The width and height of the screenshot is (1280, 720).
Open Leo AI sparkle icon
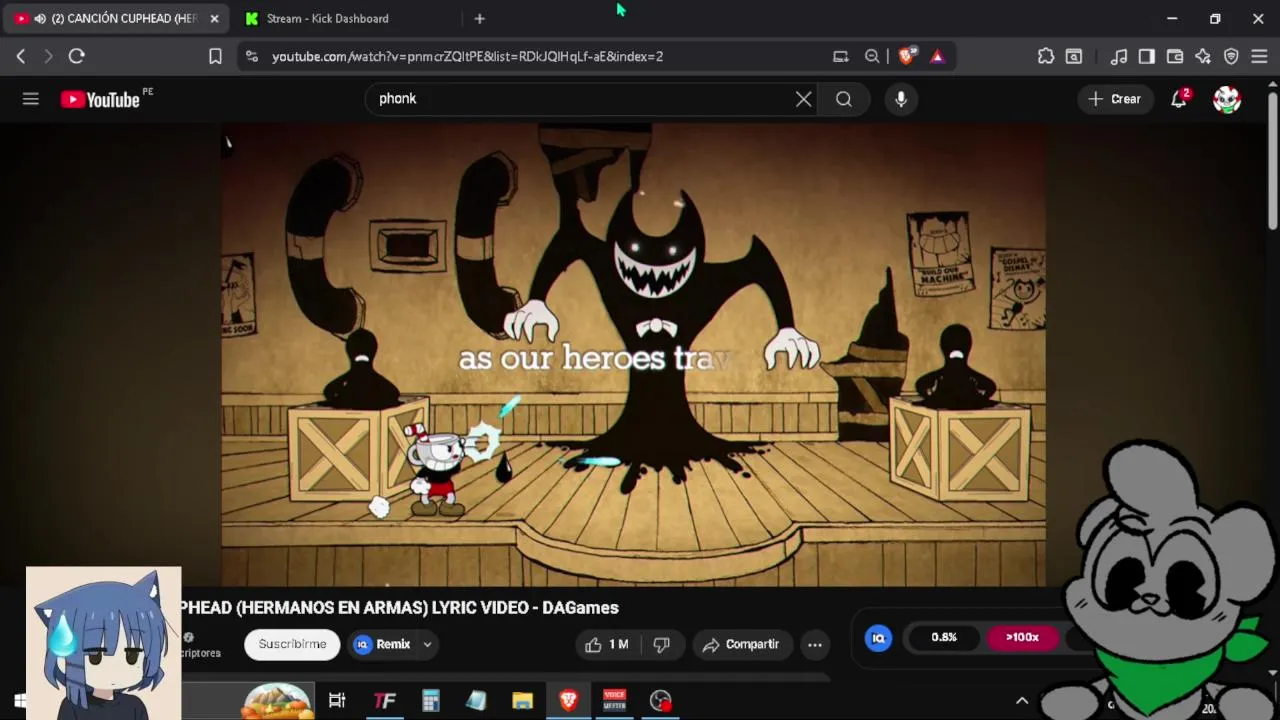pos(1203,57)
